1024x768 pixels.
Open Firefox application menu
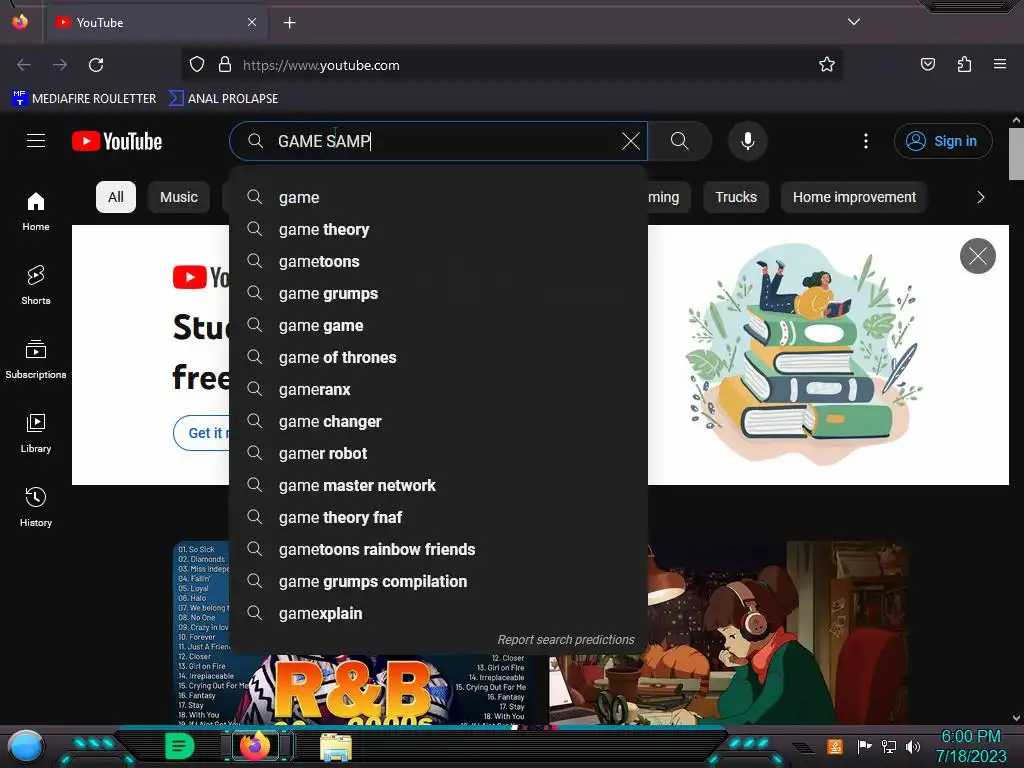1000,64
